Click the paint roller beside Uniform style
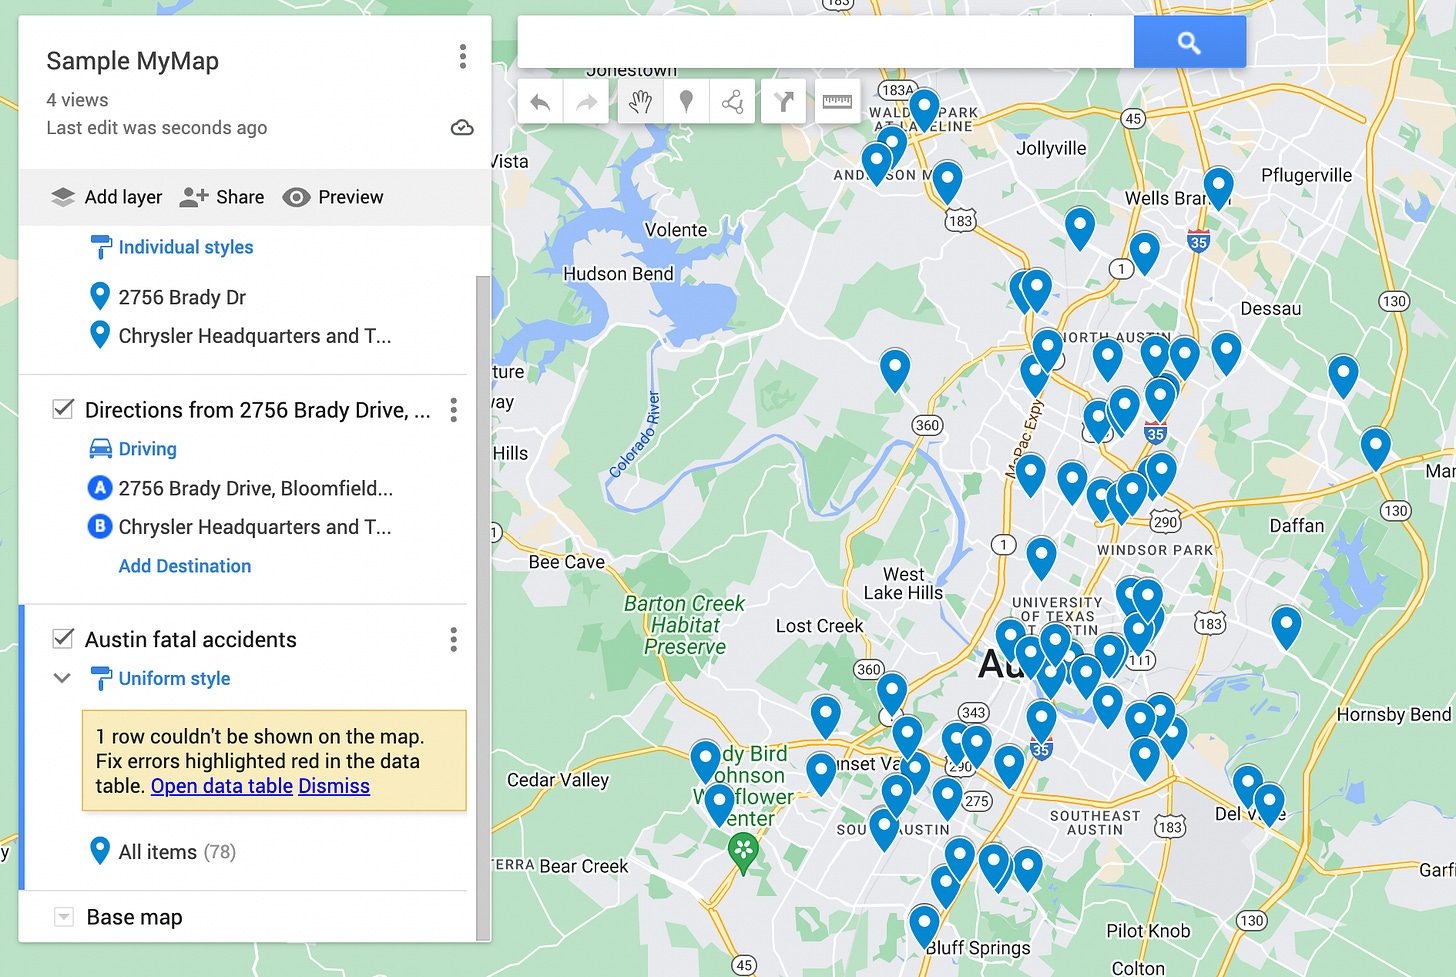 [101, 678]
